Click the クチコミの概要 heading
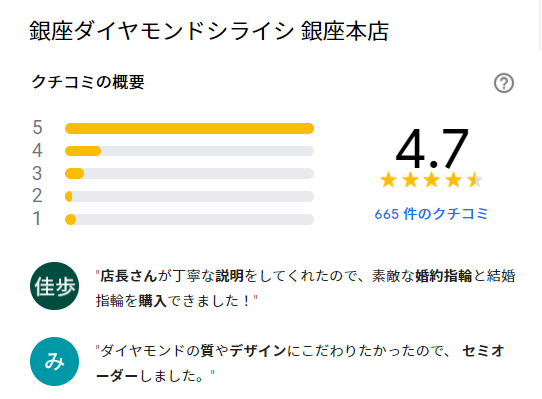The image size is (542, 399). (88, 82)
